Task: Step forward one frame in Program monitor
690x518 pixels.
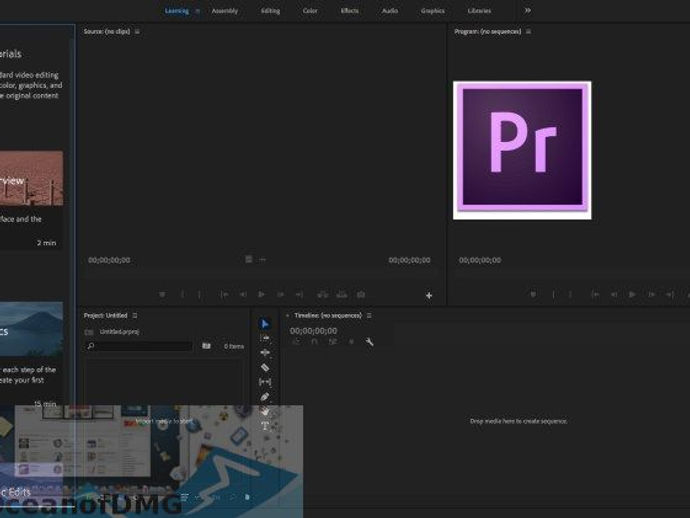Action: pyautogui.click(x=651, y=294)
